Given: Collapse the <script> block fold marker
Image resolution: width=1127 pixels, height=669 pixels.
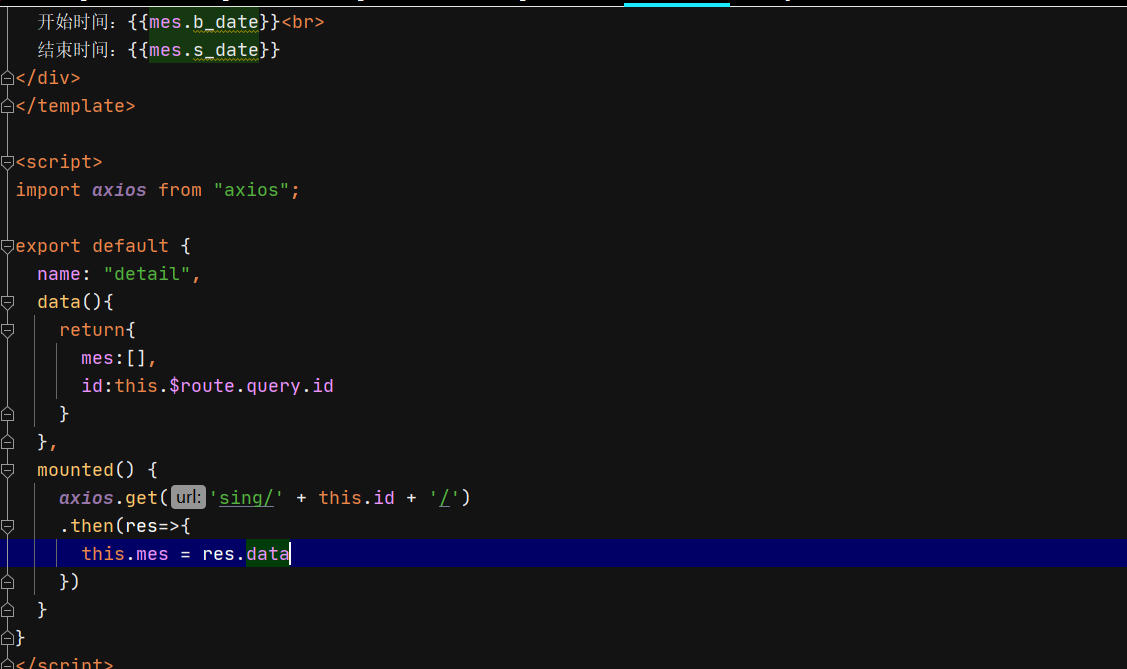Looking at the screenshot, I should (7, 162).
